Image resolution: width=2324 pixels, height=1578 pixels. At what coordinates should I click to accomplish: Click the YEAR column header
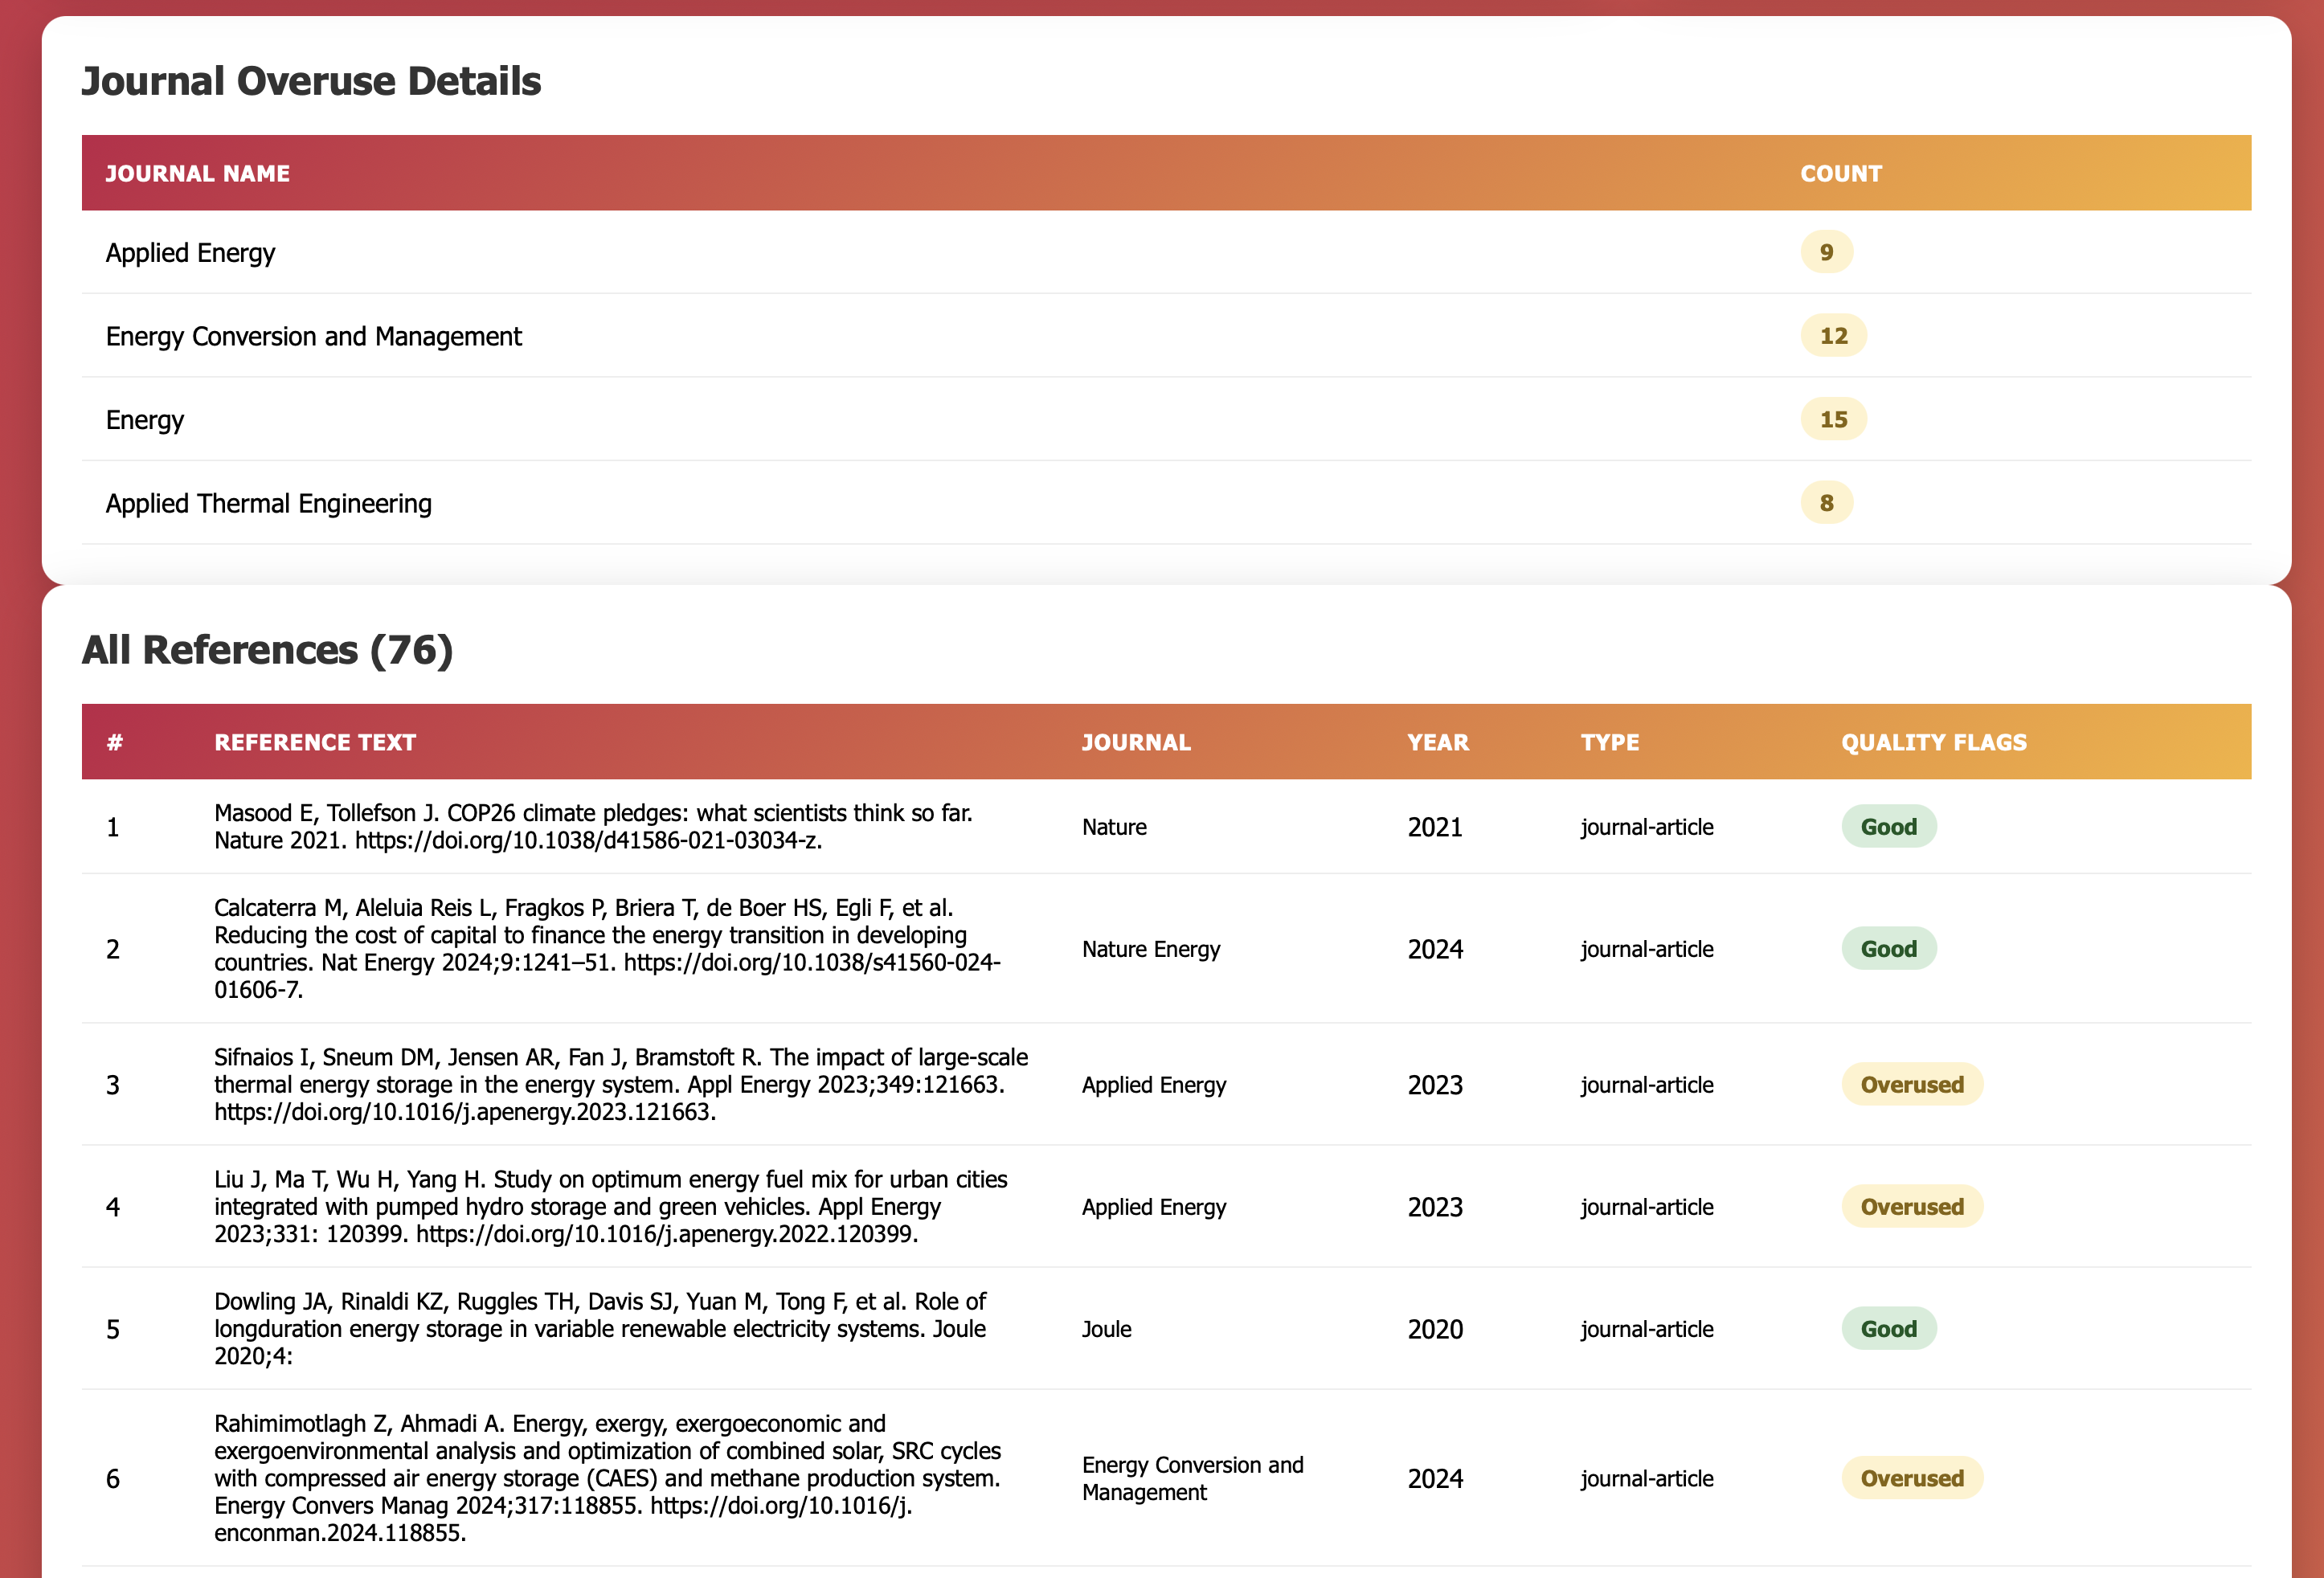tap(1437, 742)
